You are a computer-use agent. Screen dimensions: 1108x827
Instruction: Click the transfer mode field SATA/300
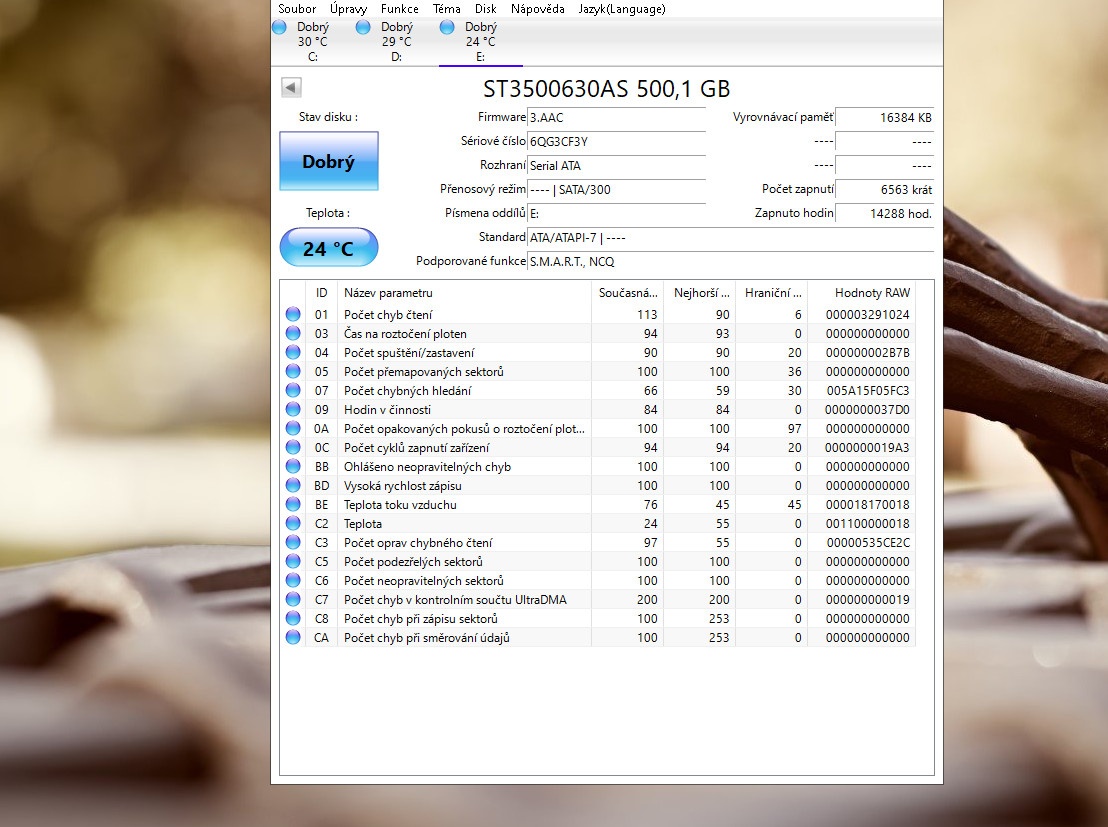616,189
